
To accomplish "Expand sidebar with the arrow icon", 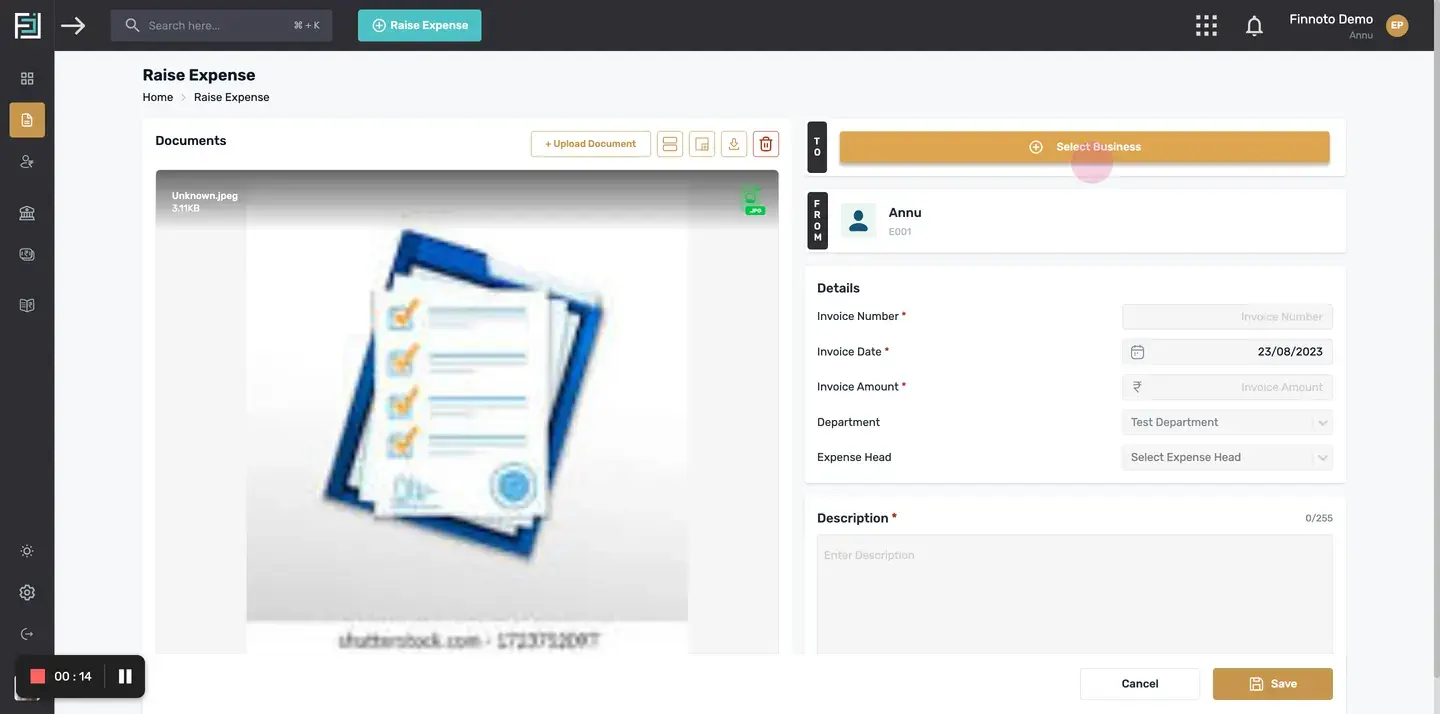I will tap(73, 25).
